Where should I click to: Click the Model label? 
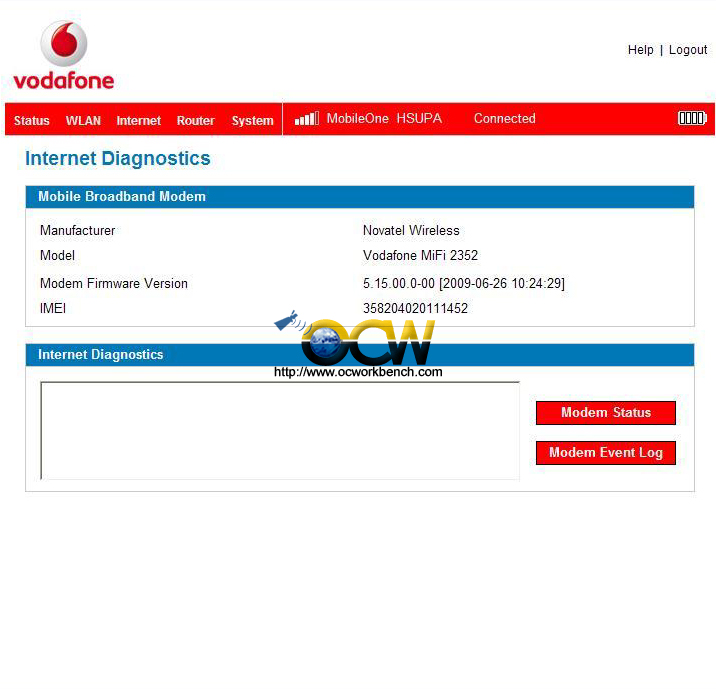pyautogui.click(x=58, y=256)
